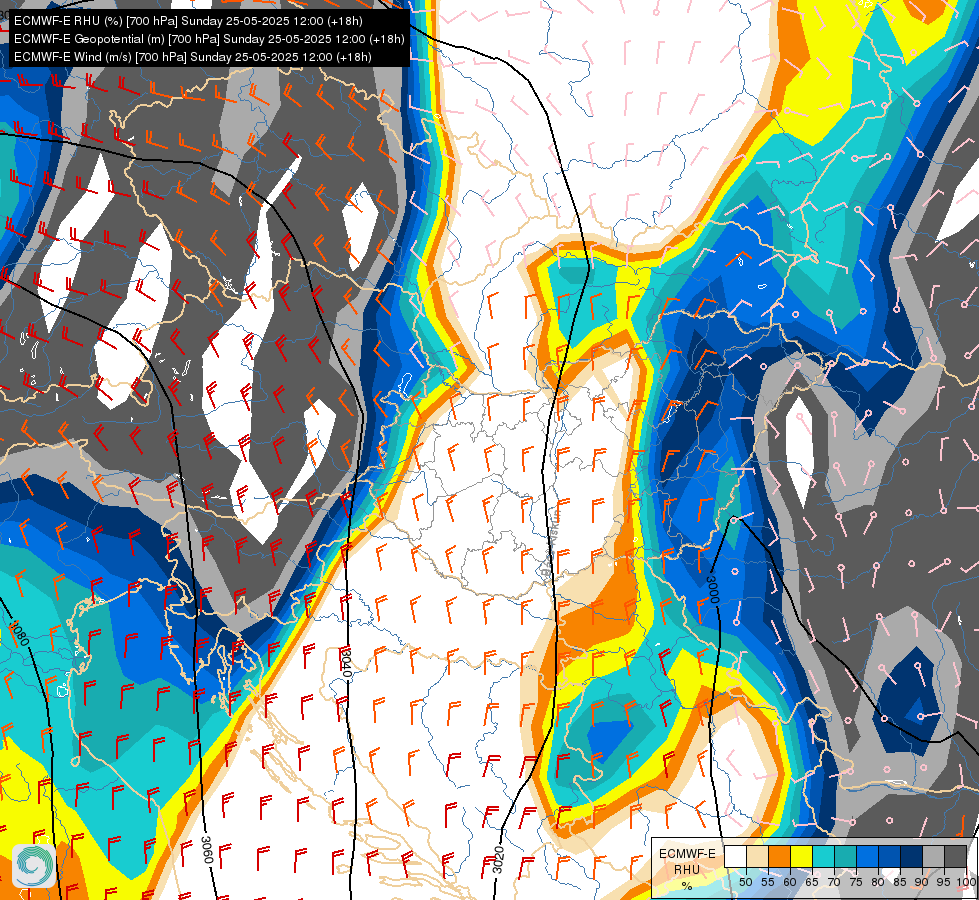
Task: Select the medium blue 80-85 legend swatch
Action: (889, 856)
